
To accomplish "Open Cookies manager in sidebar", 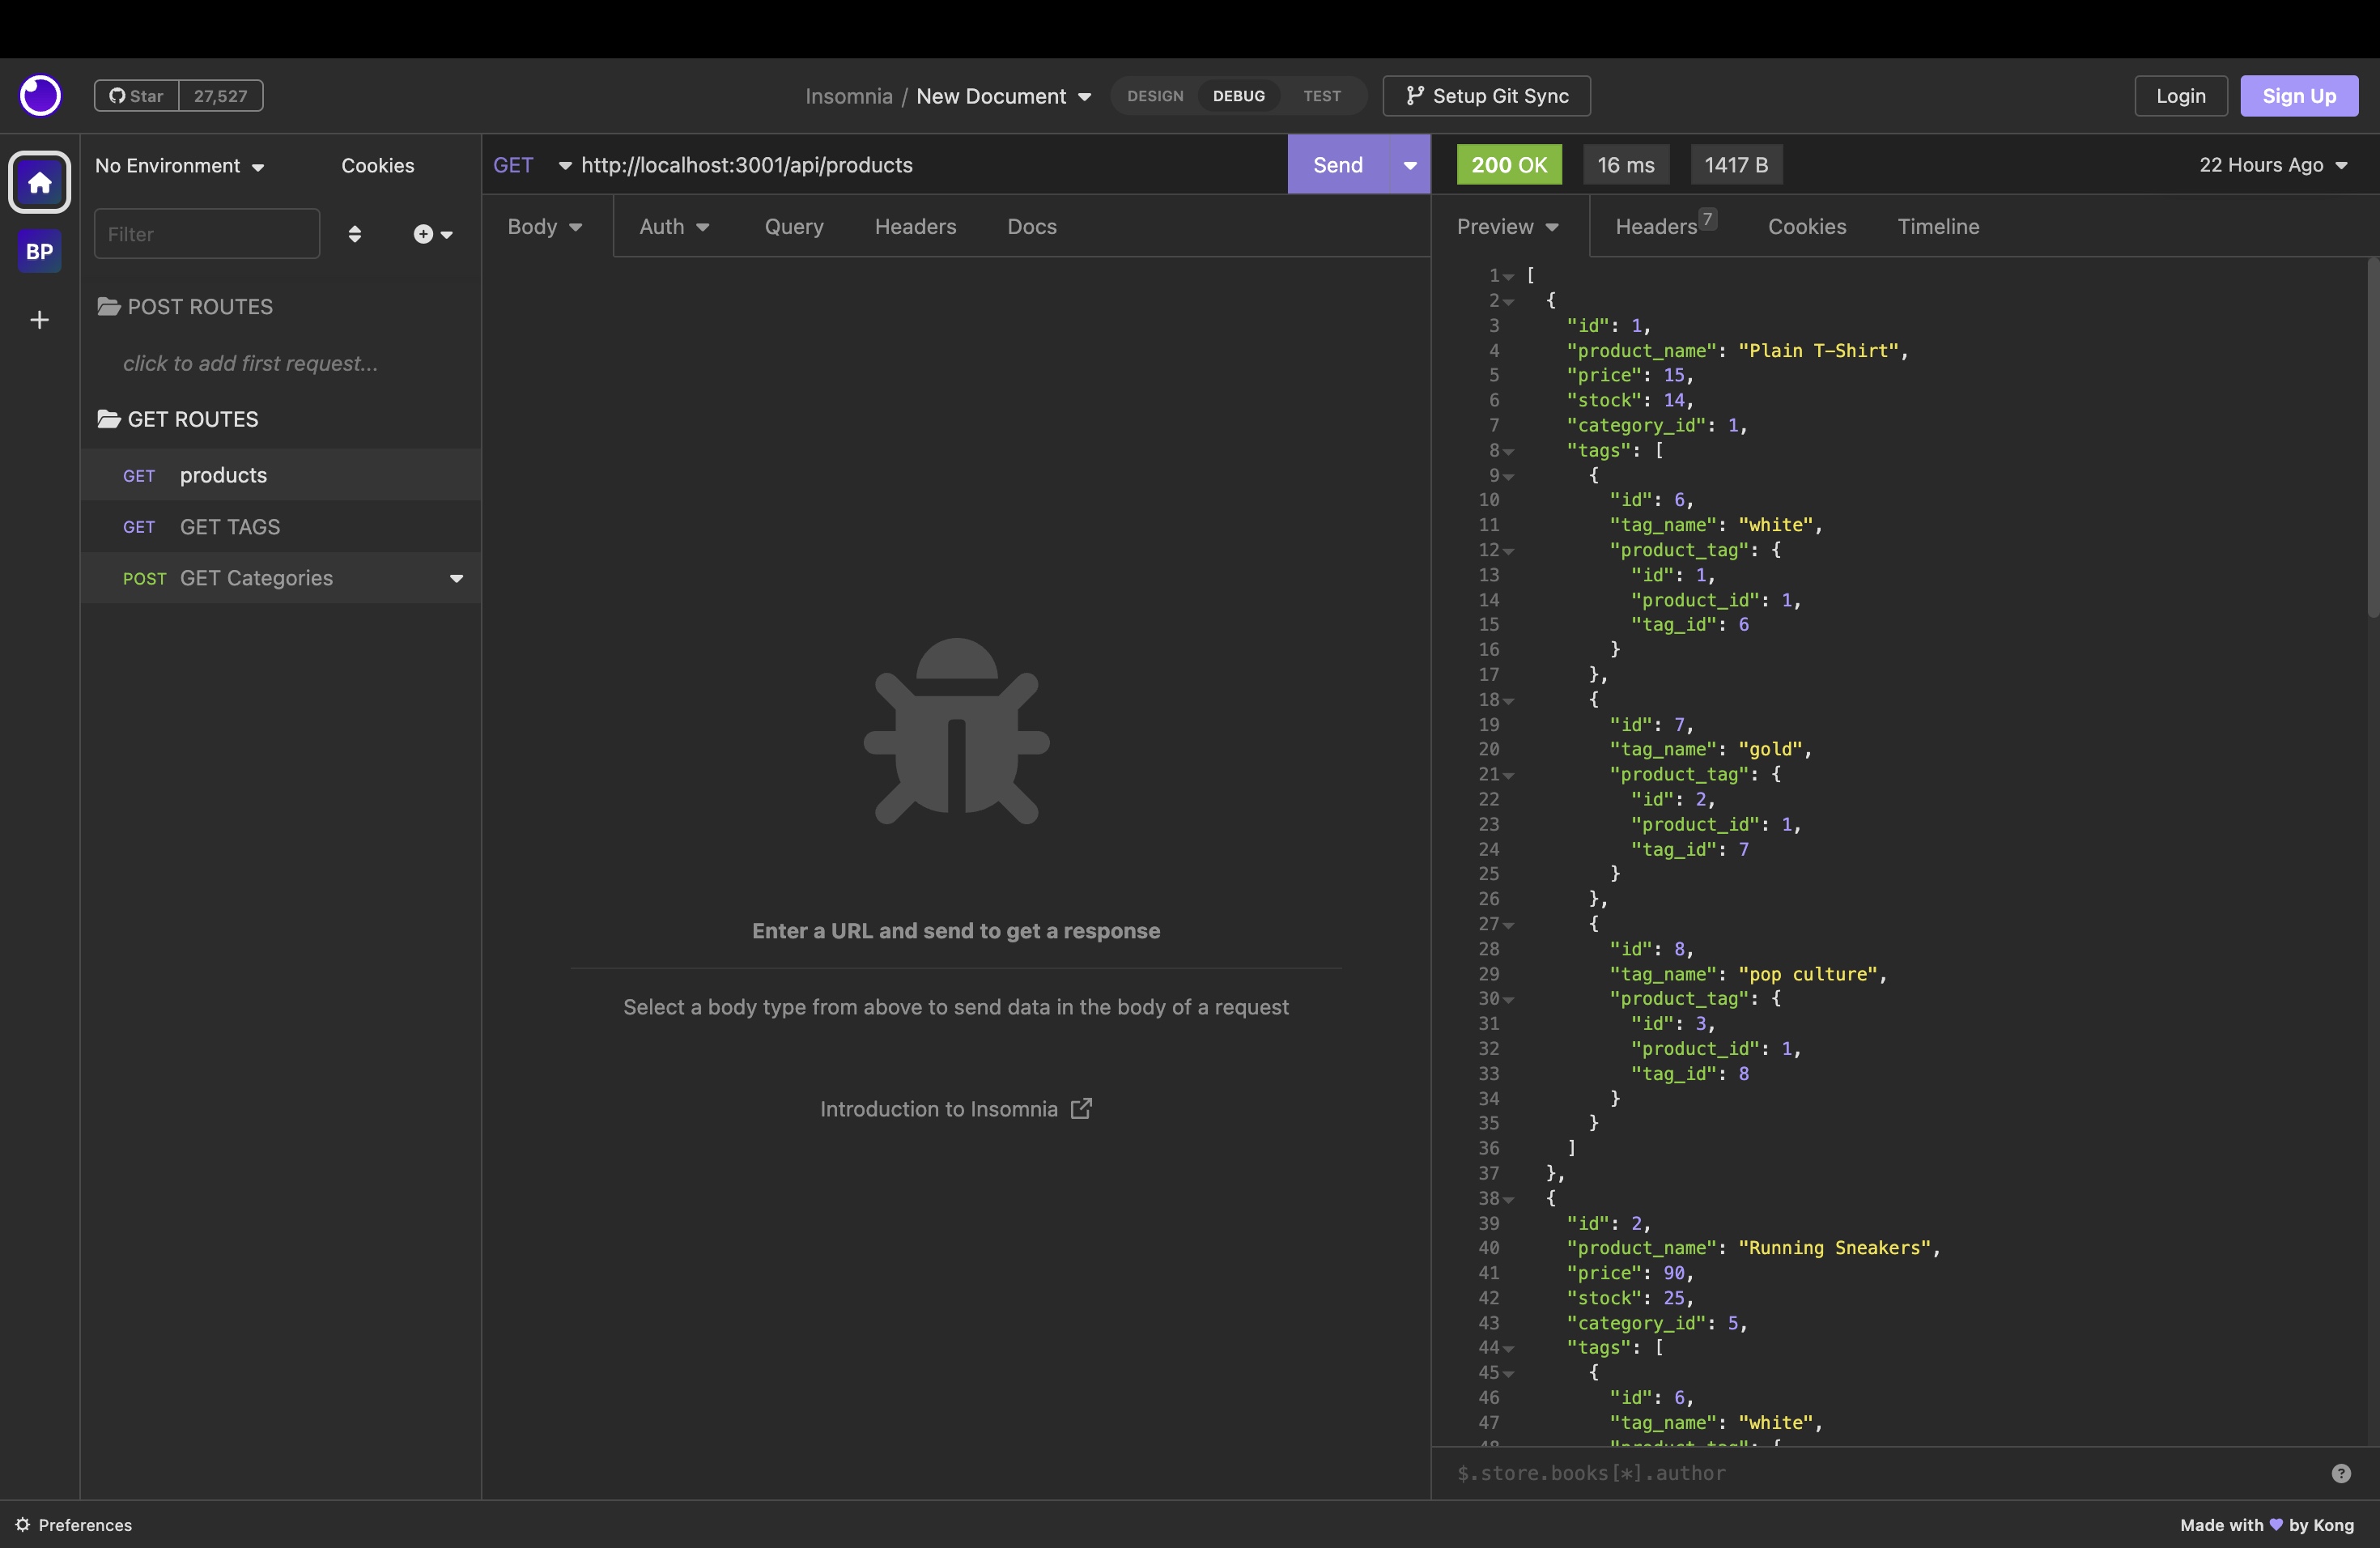I will 378,166.
